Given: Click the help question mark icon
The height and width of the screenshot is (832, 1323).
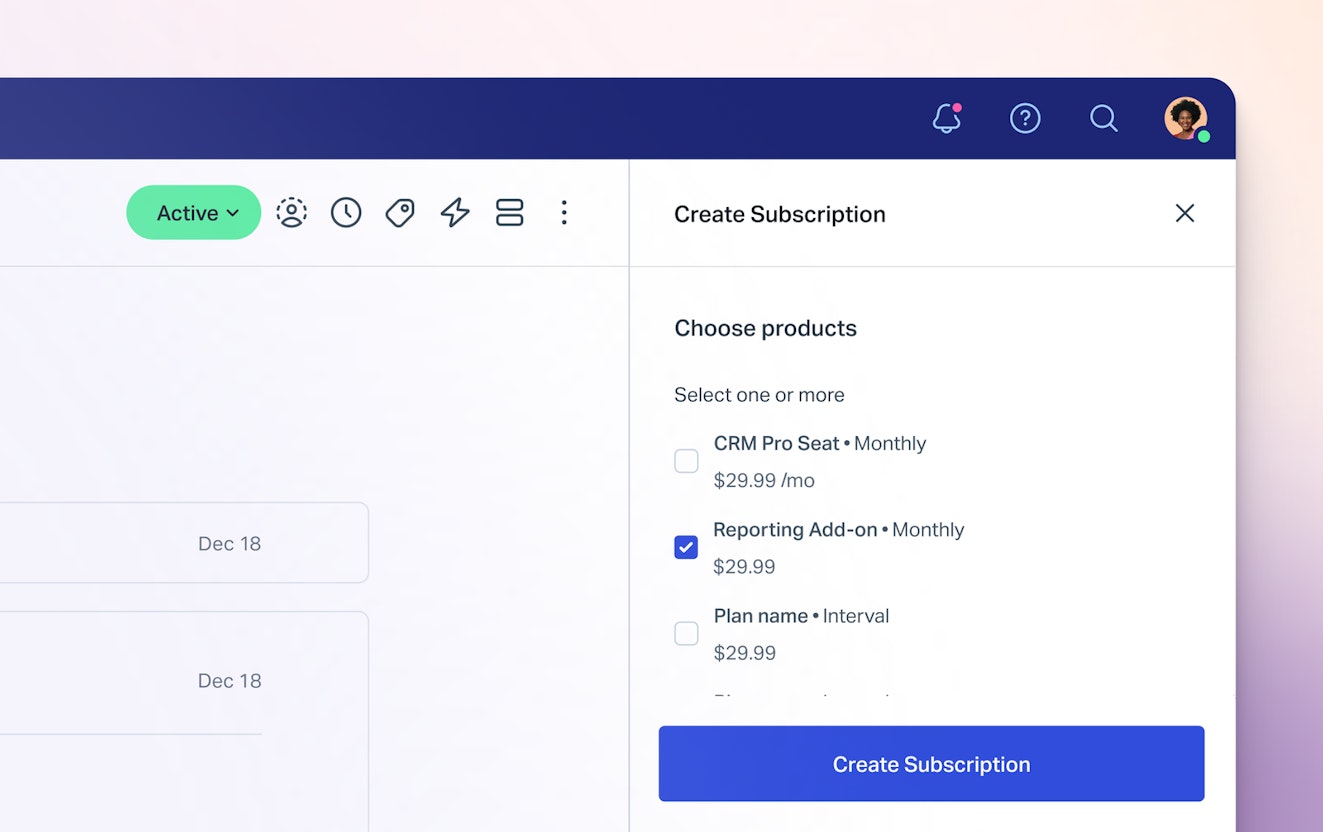Looking at the screenshot, I should [x=1025, y=119].
